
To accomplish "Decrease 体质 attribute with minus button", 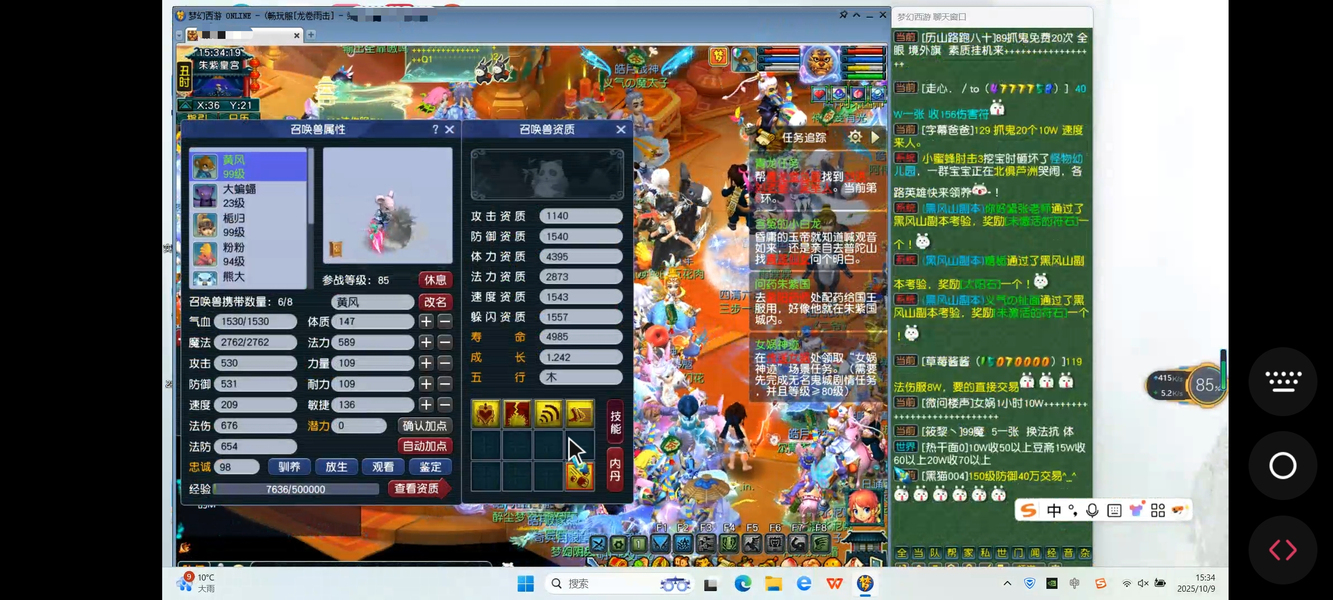I will click(445, 322).
